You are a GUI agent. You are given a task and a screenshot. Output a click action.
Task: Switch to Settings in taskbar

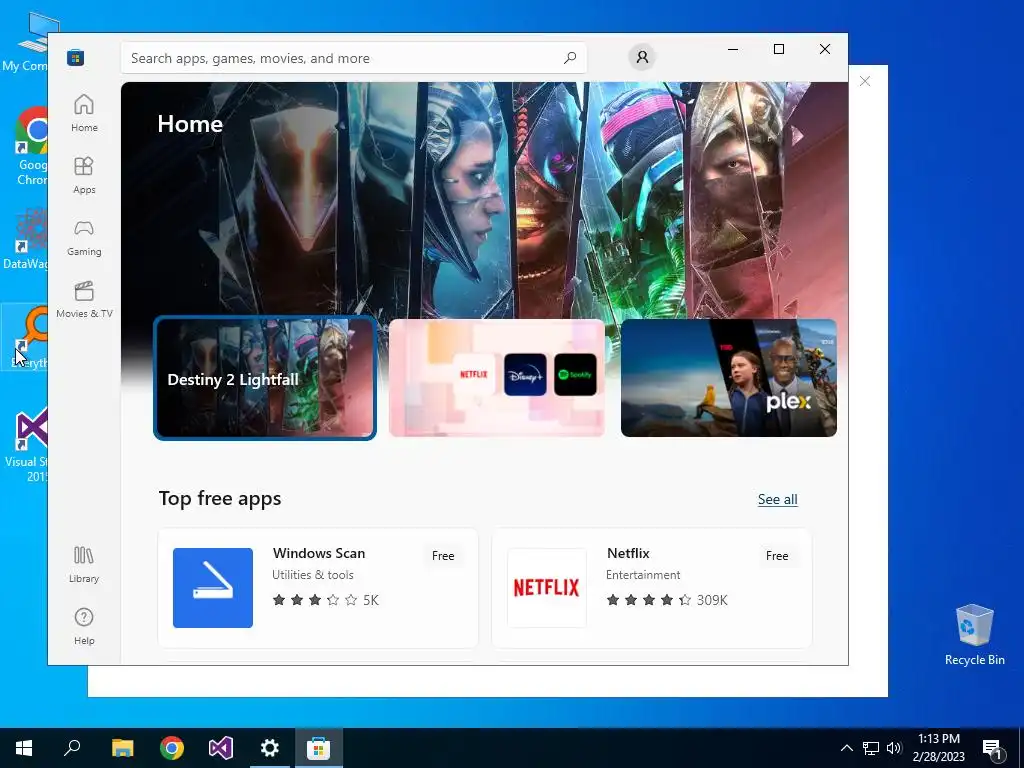[x=270, y=748]
